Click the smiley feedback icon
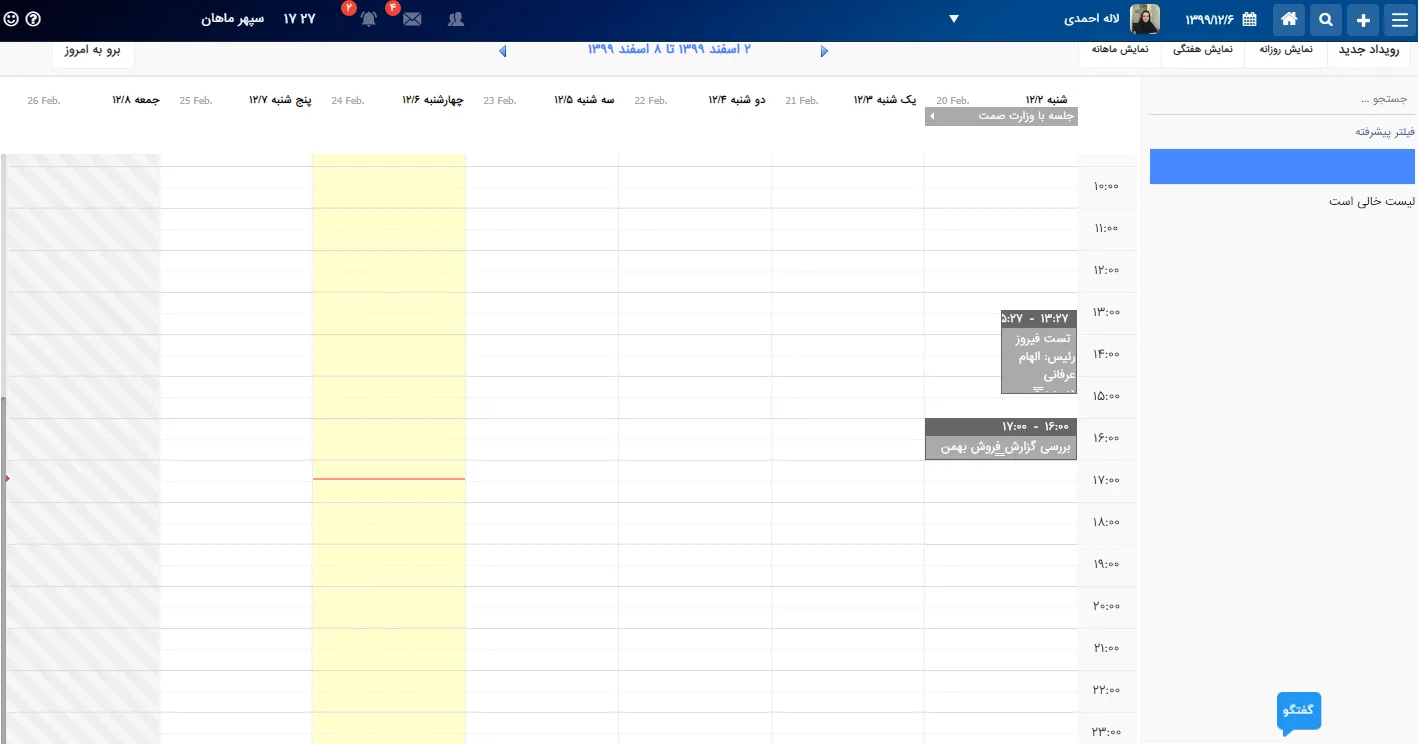 pos(12,19)
